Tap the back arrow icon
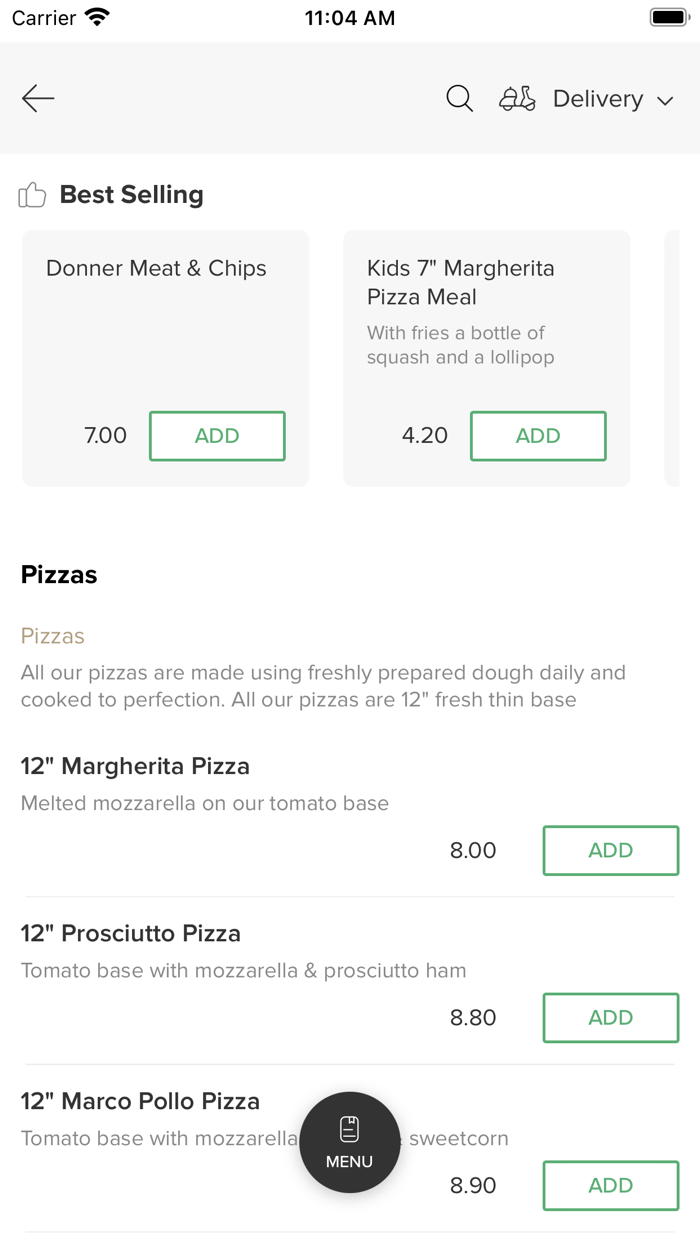The image size is (700, 1244). (x=38, y=98)
